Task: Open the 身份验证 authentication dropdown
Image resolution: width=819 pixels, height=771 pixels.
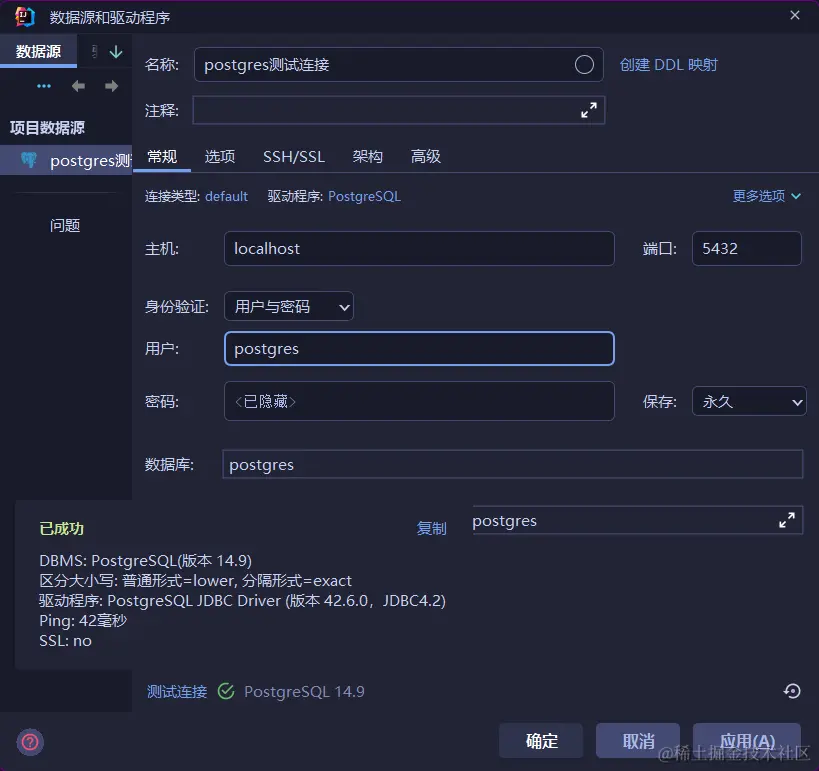Action: coord(288,307)
